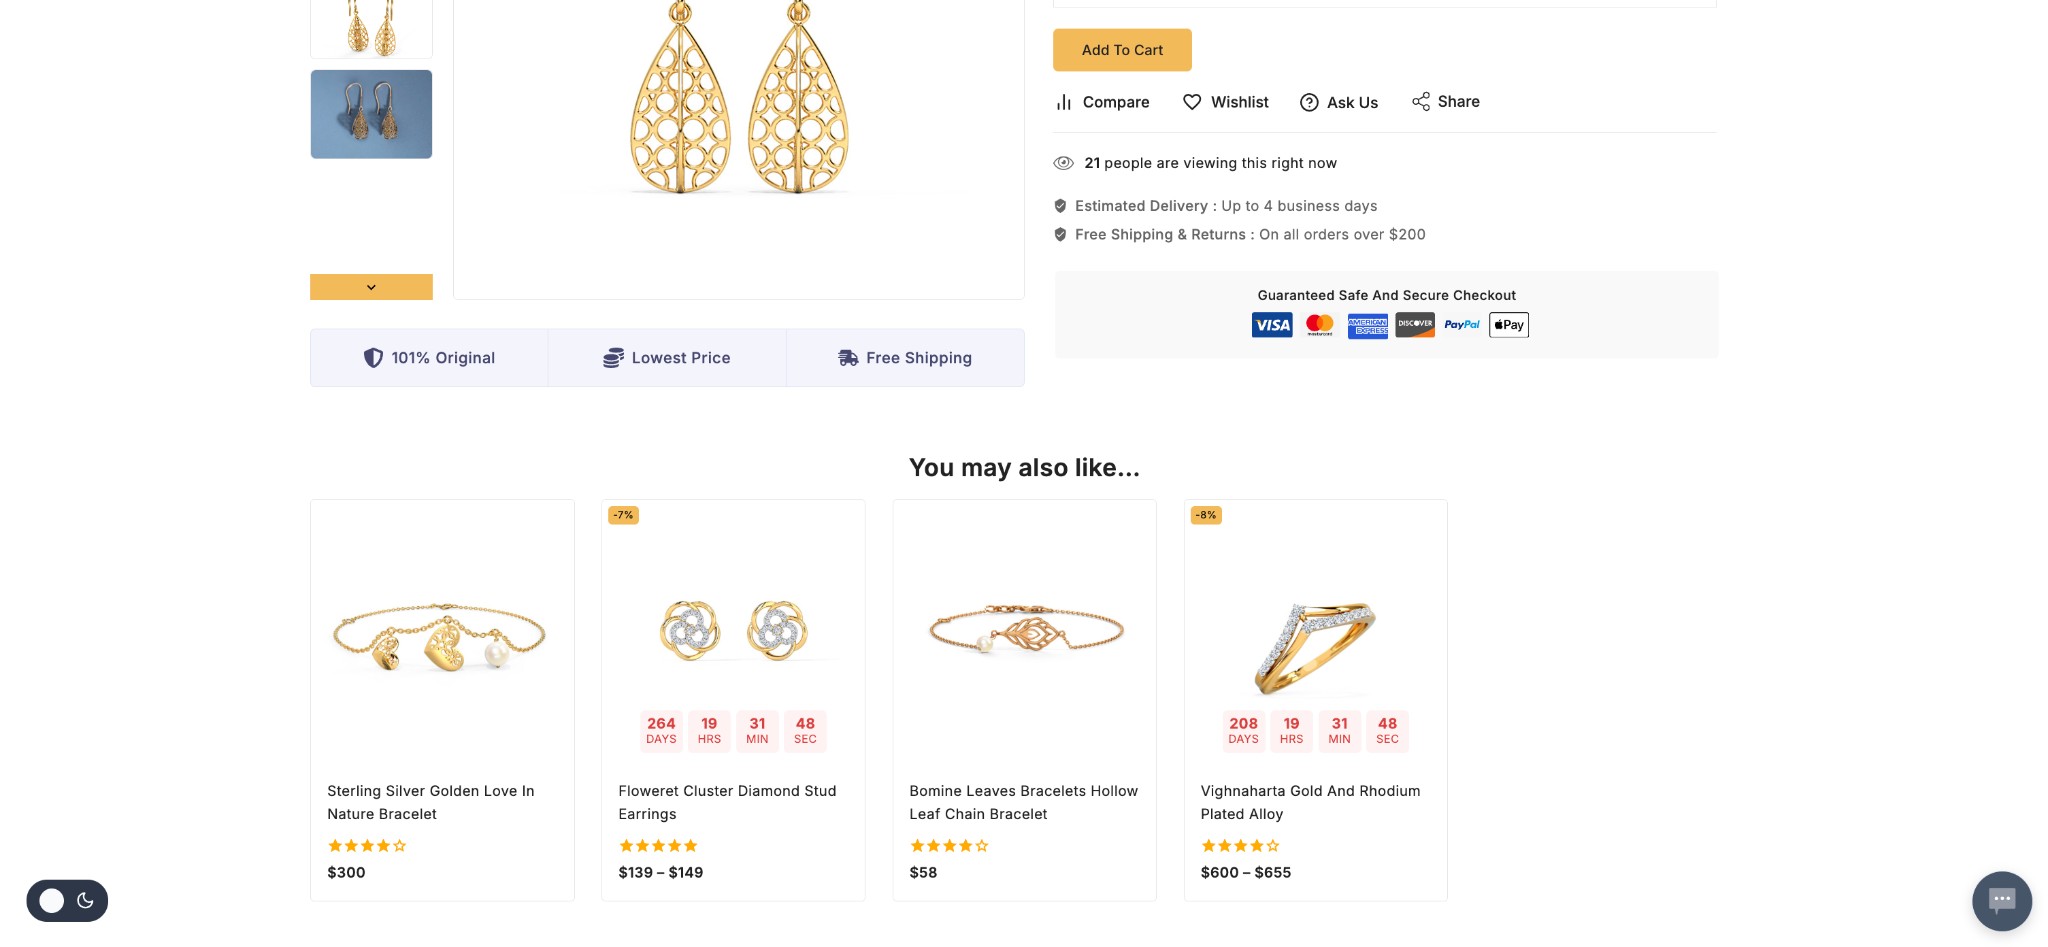This screenshot has width=2048, height=947.
Task: Open the chat bubble widget
Action: tap(2001, 900)
